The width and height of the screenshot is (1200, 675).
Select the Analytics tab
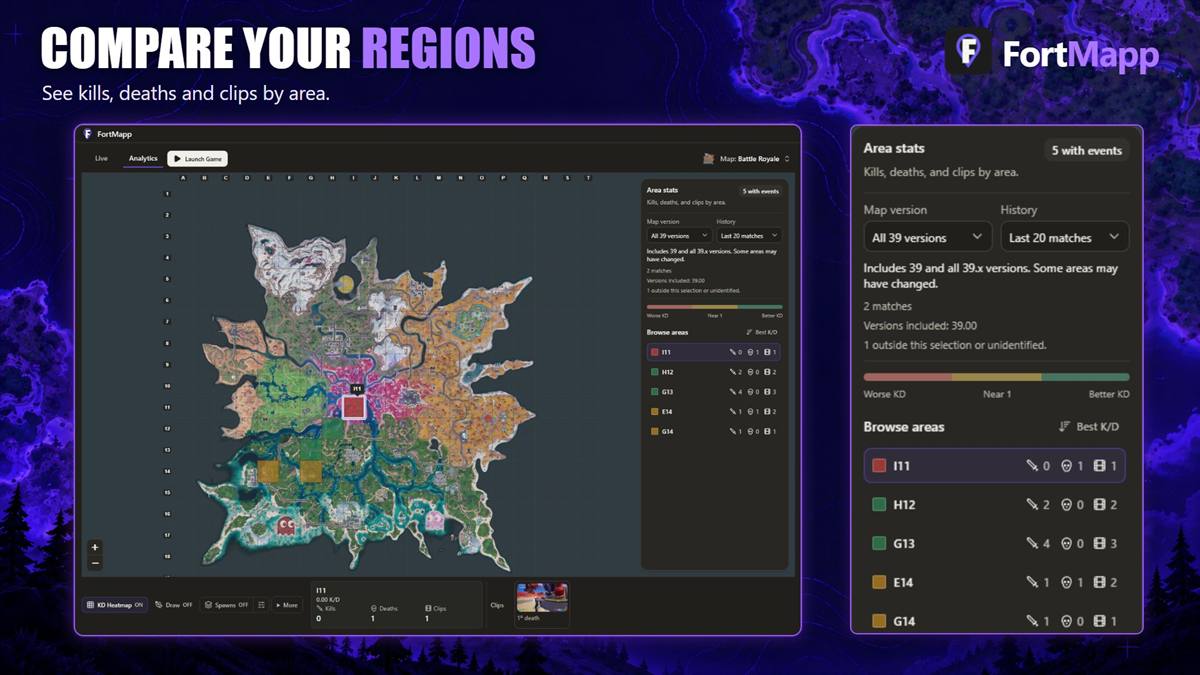(143, 158)
